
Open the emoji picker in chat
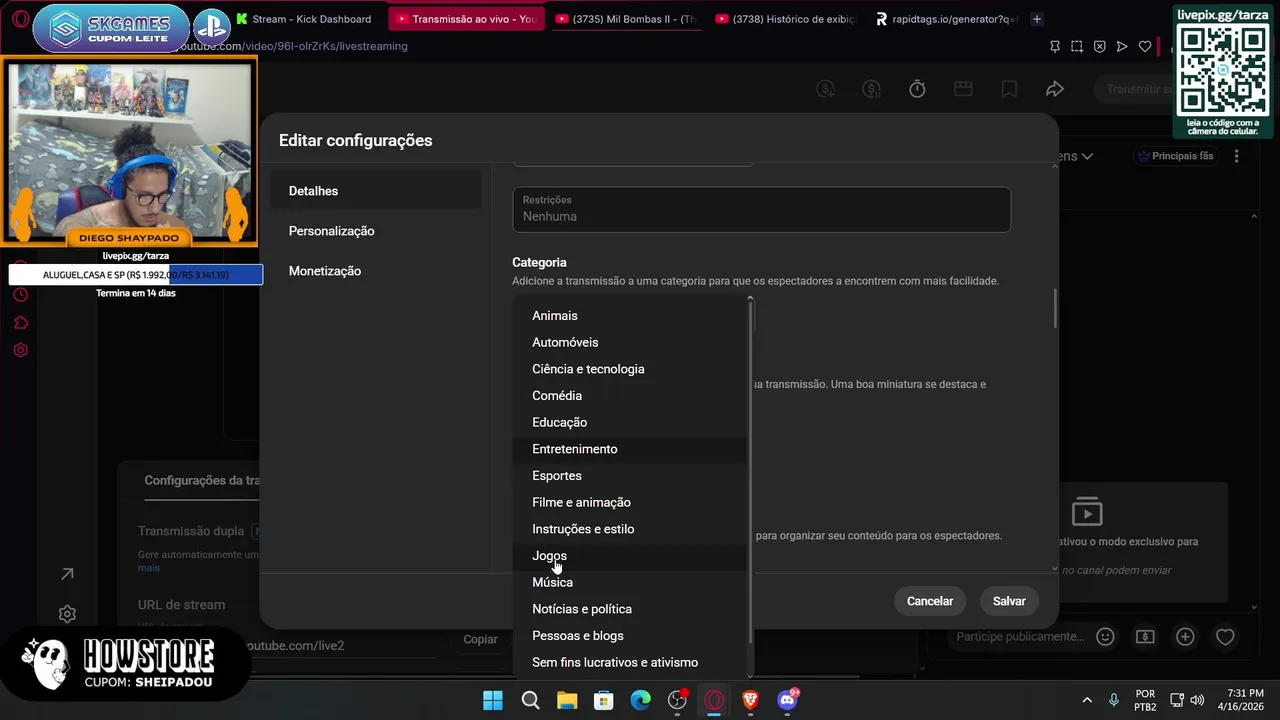(1105, 636)
